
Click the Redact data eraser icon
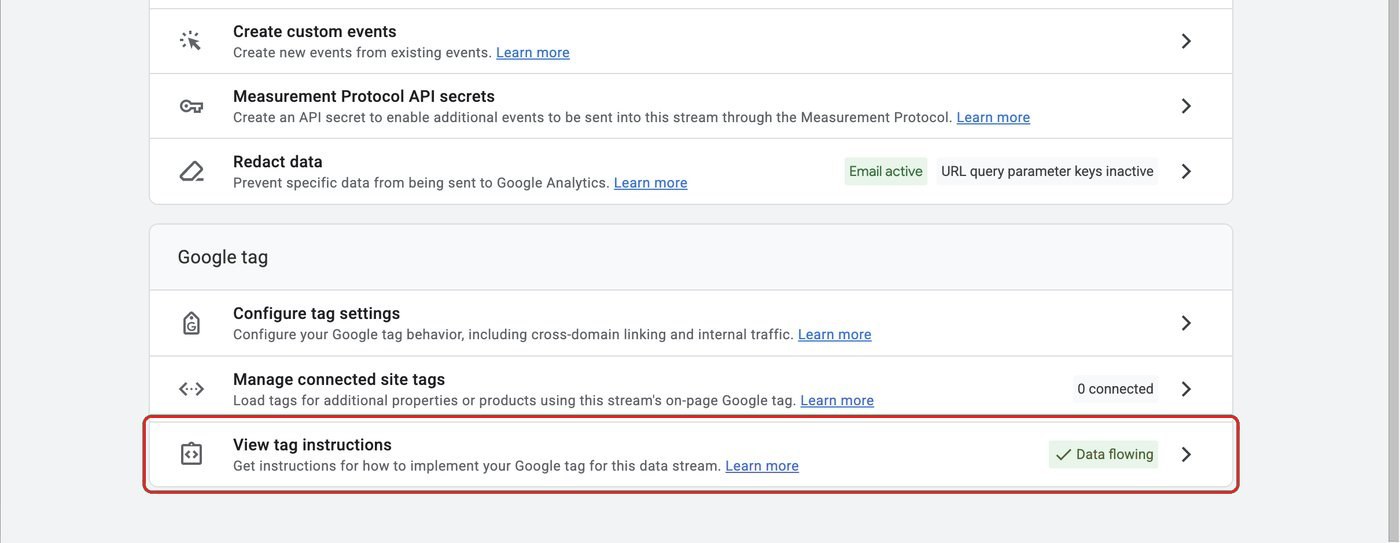tap(191, 171)
